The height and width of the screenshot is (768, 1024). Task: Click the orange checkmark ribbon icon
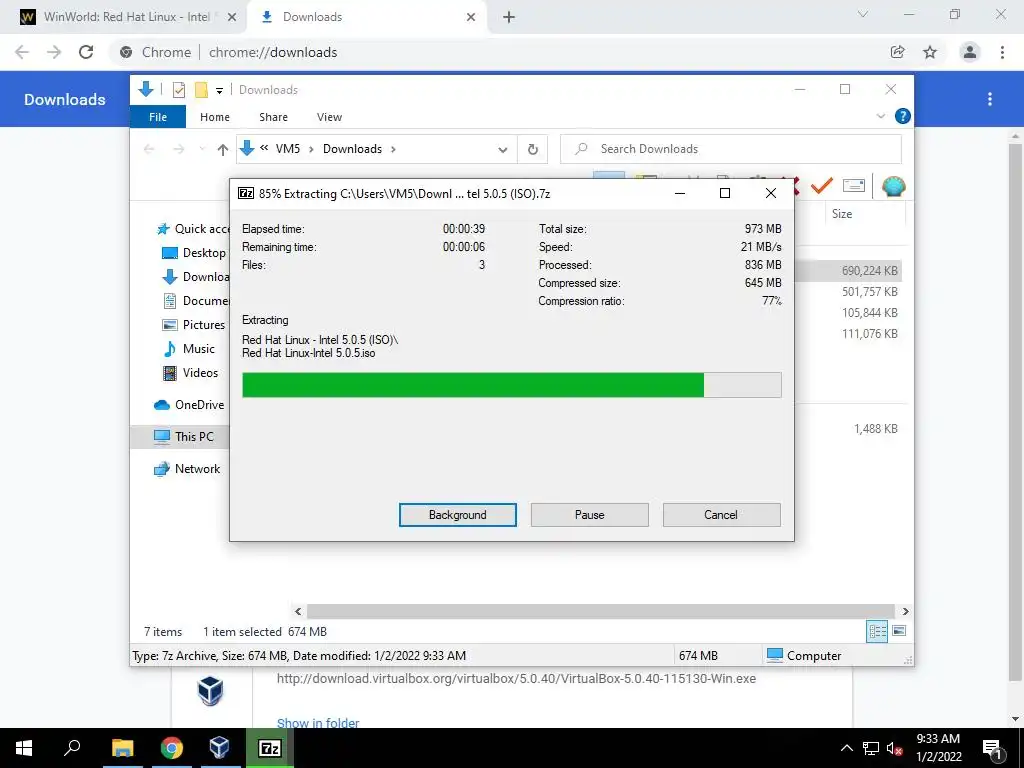coord(822,186)
